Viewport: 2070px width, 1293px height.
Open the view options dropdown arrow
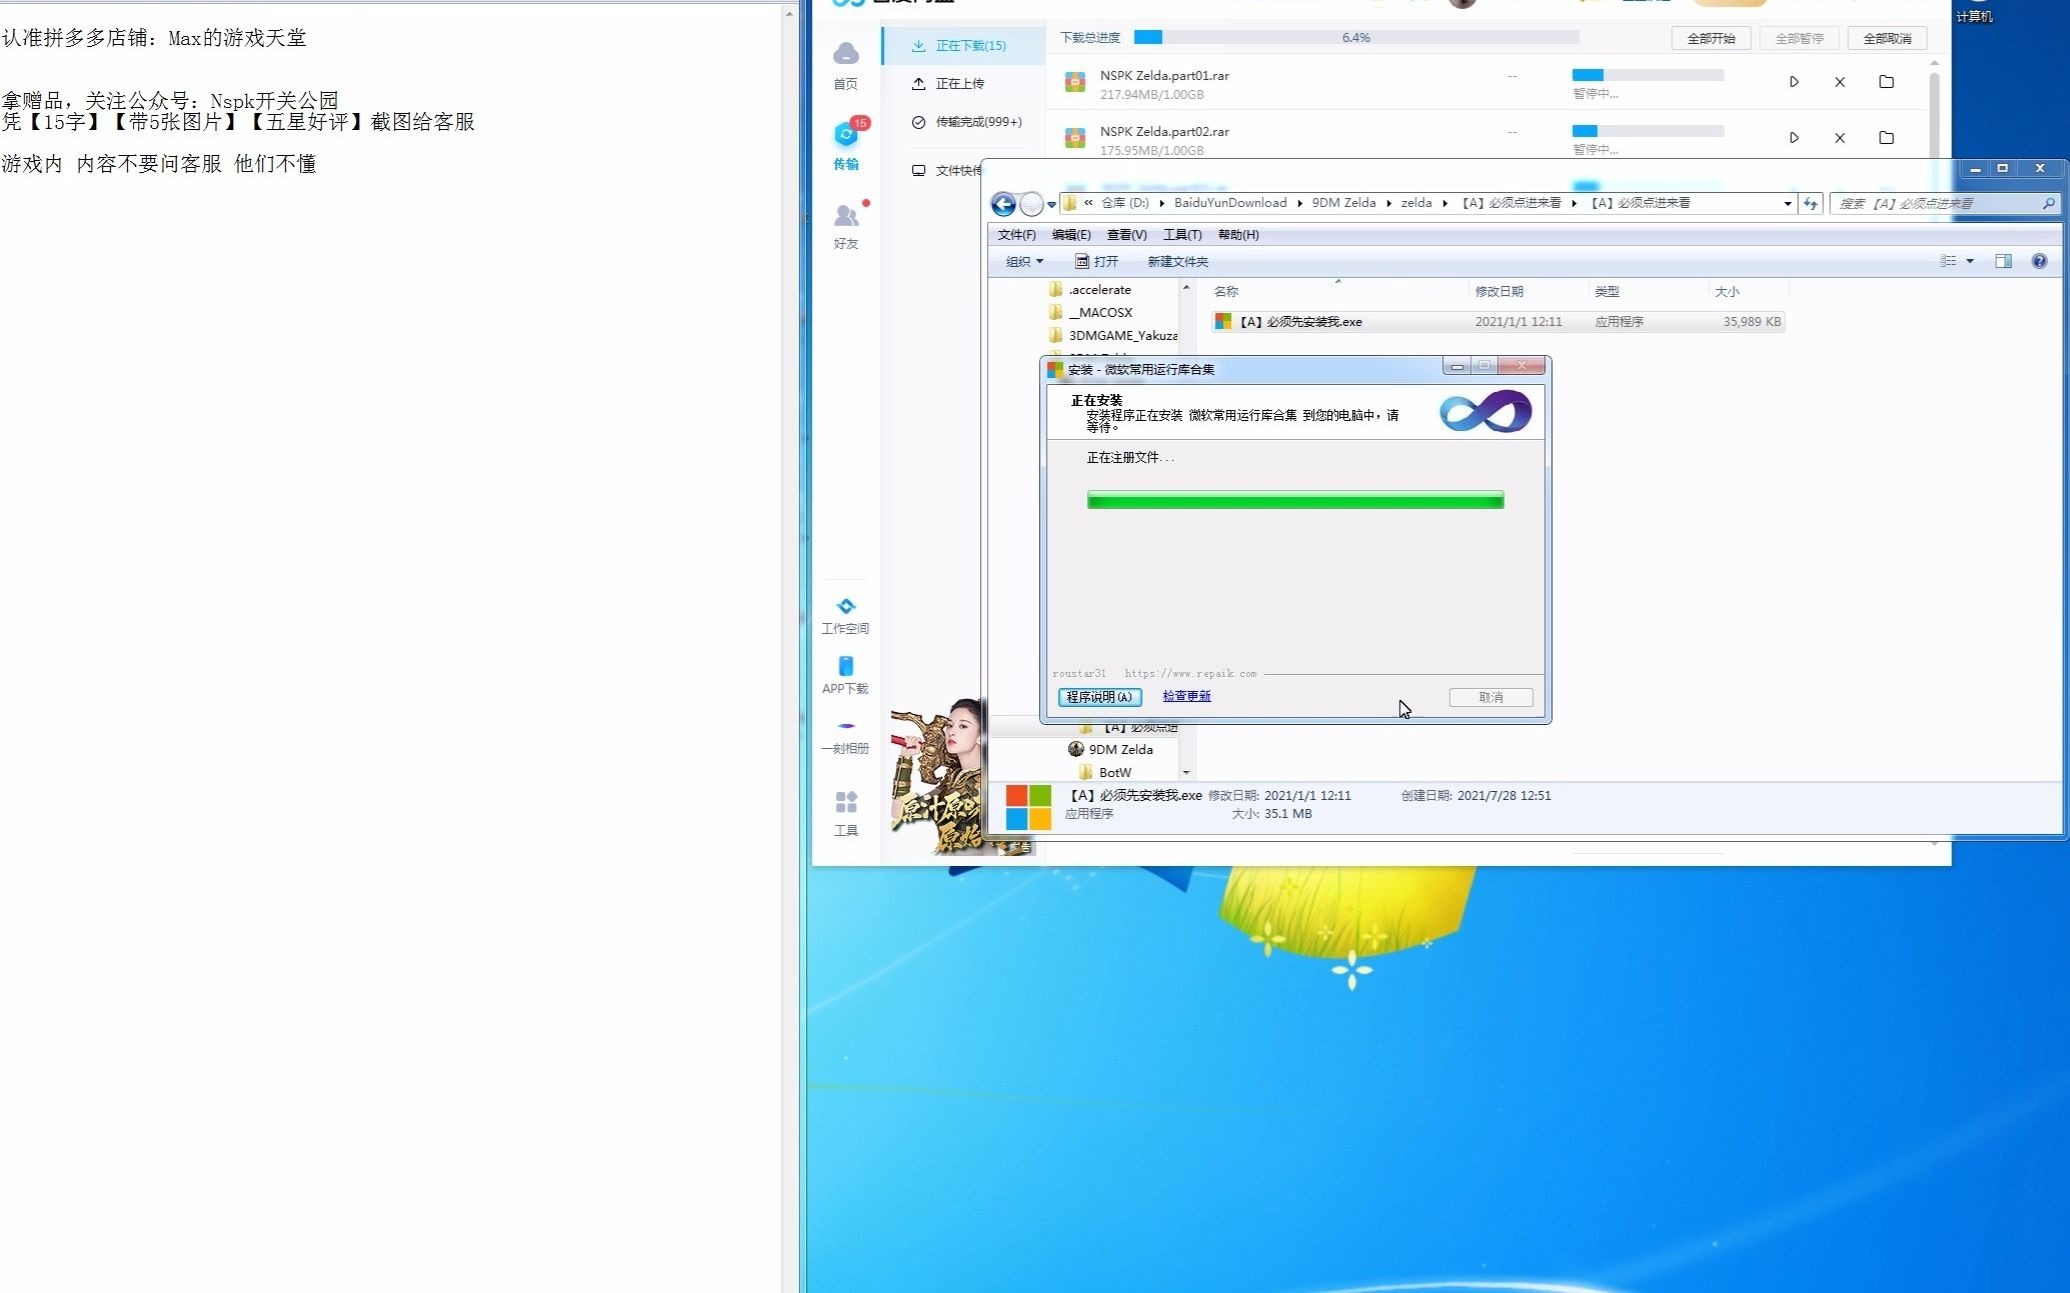1970,261
